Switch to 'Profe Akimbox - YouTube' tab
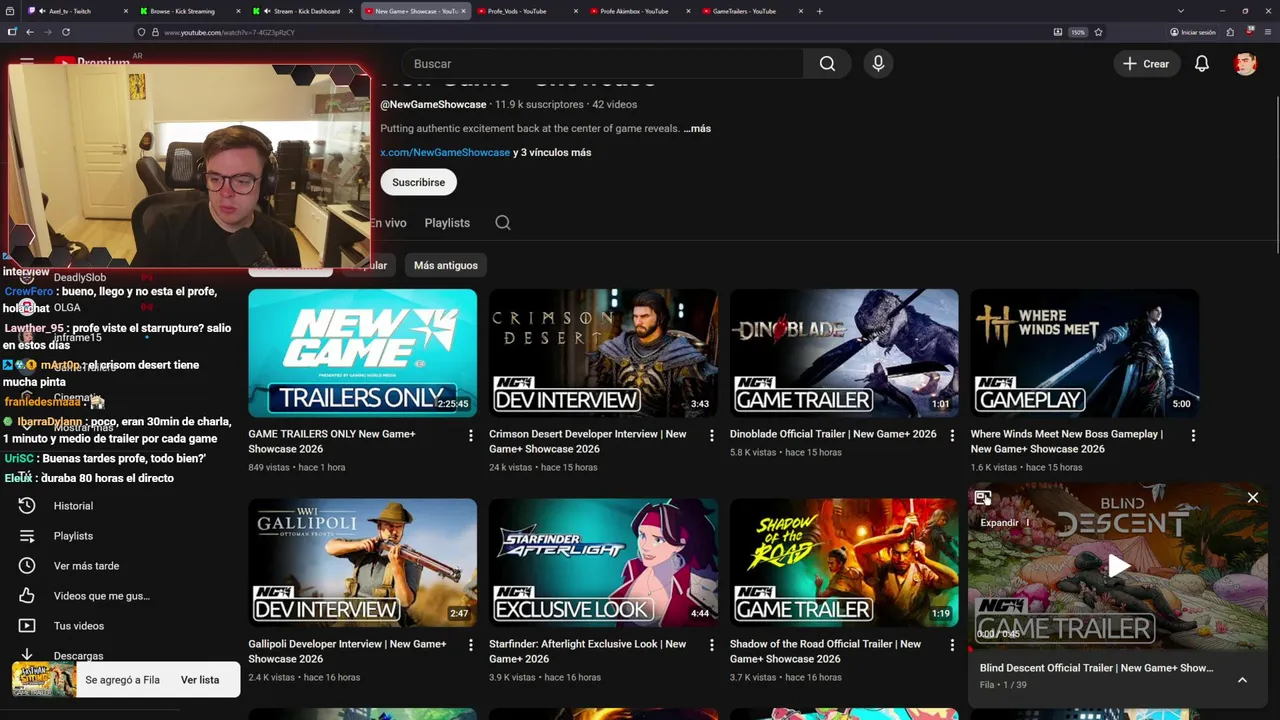 640,11
